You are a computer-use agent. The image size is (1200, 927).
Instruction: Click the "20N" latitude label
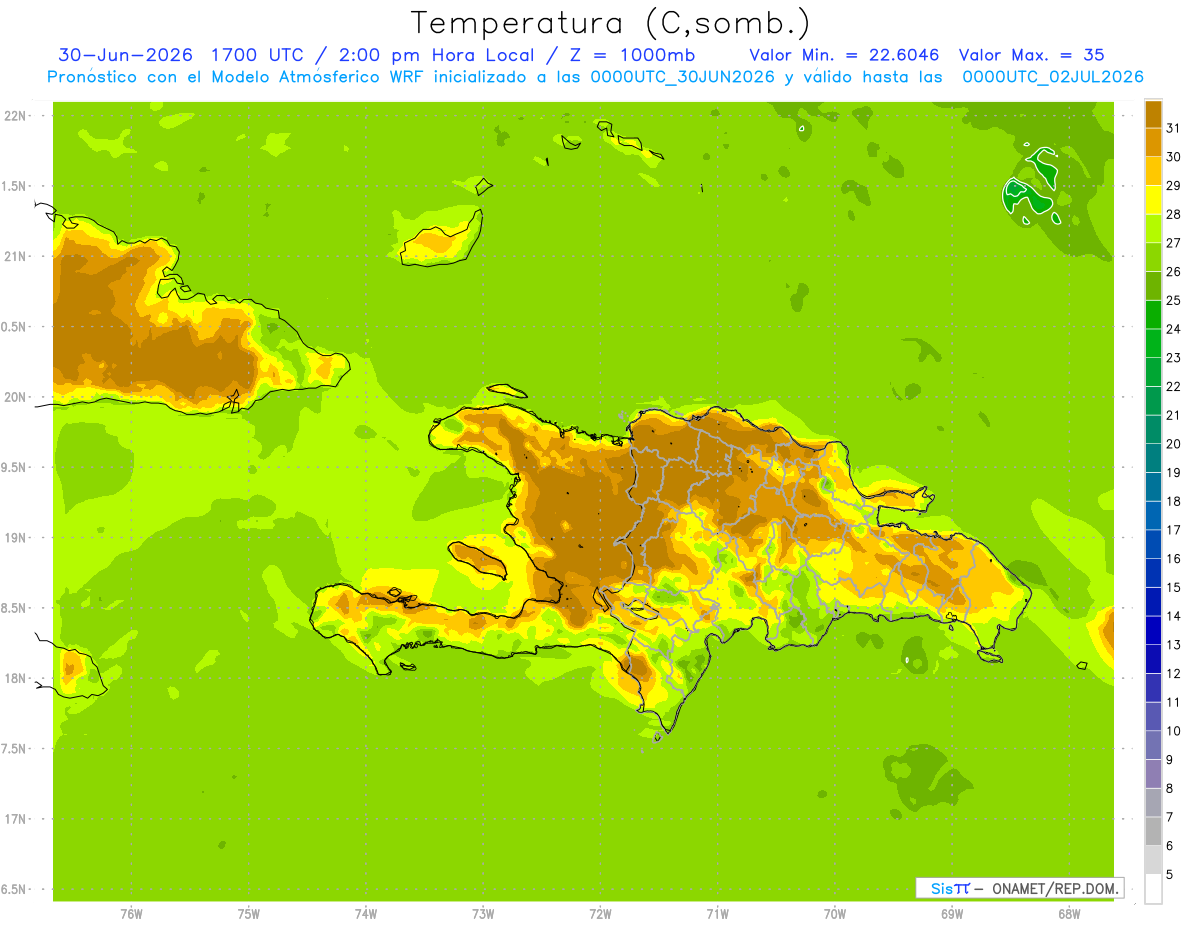[x=15, y=397]
